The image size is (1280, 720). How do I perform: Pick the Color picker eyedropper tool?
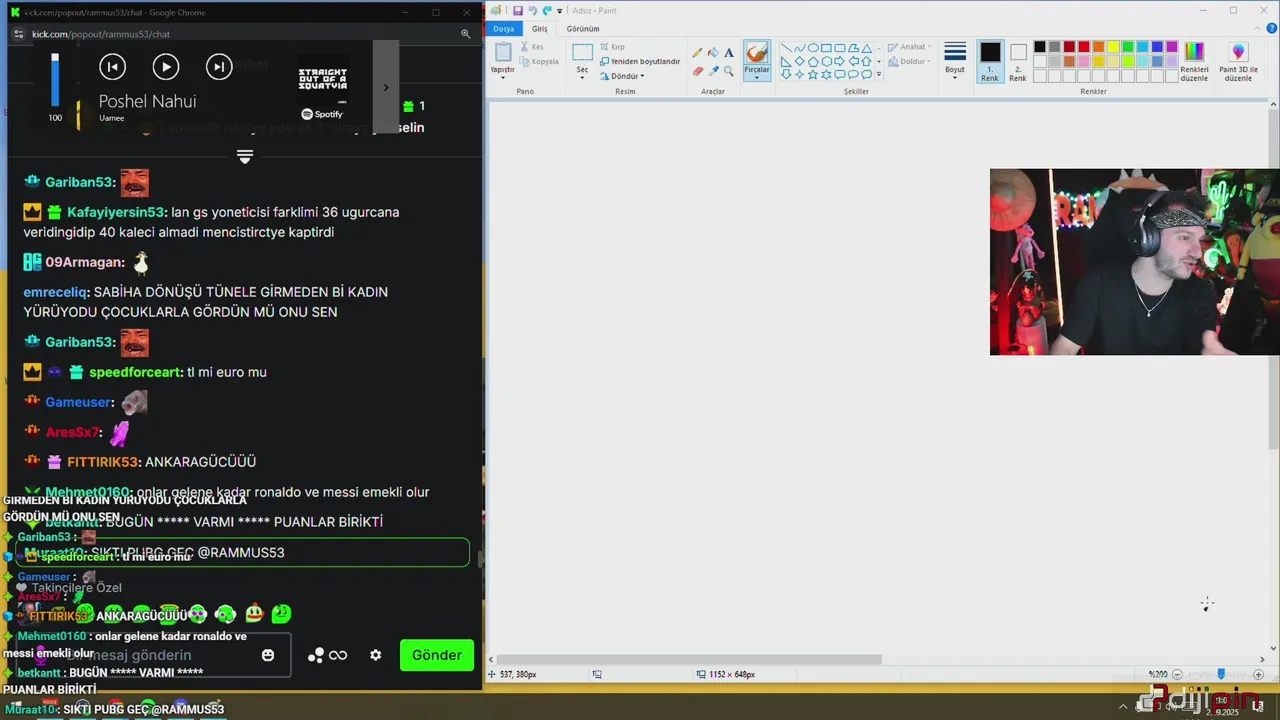[x=713, y=71]
